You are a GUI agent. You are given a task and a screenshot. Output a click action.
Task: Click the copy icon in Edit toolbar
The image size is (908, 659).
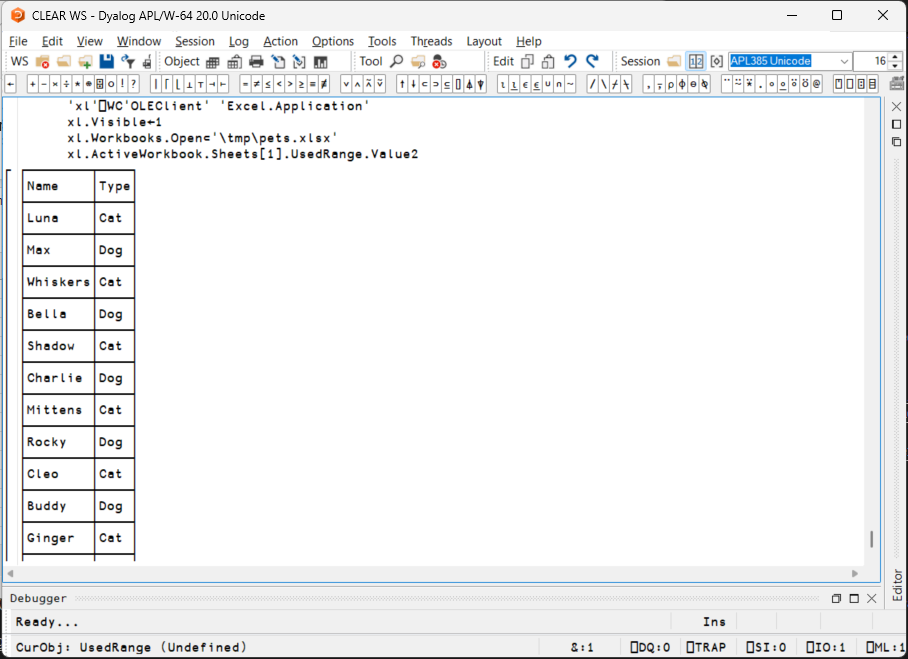pyautogui.click(x=528, y=61)
